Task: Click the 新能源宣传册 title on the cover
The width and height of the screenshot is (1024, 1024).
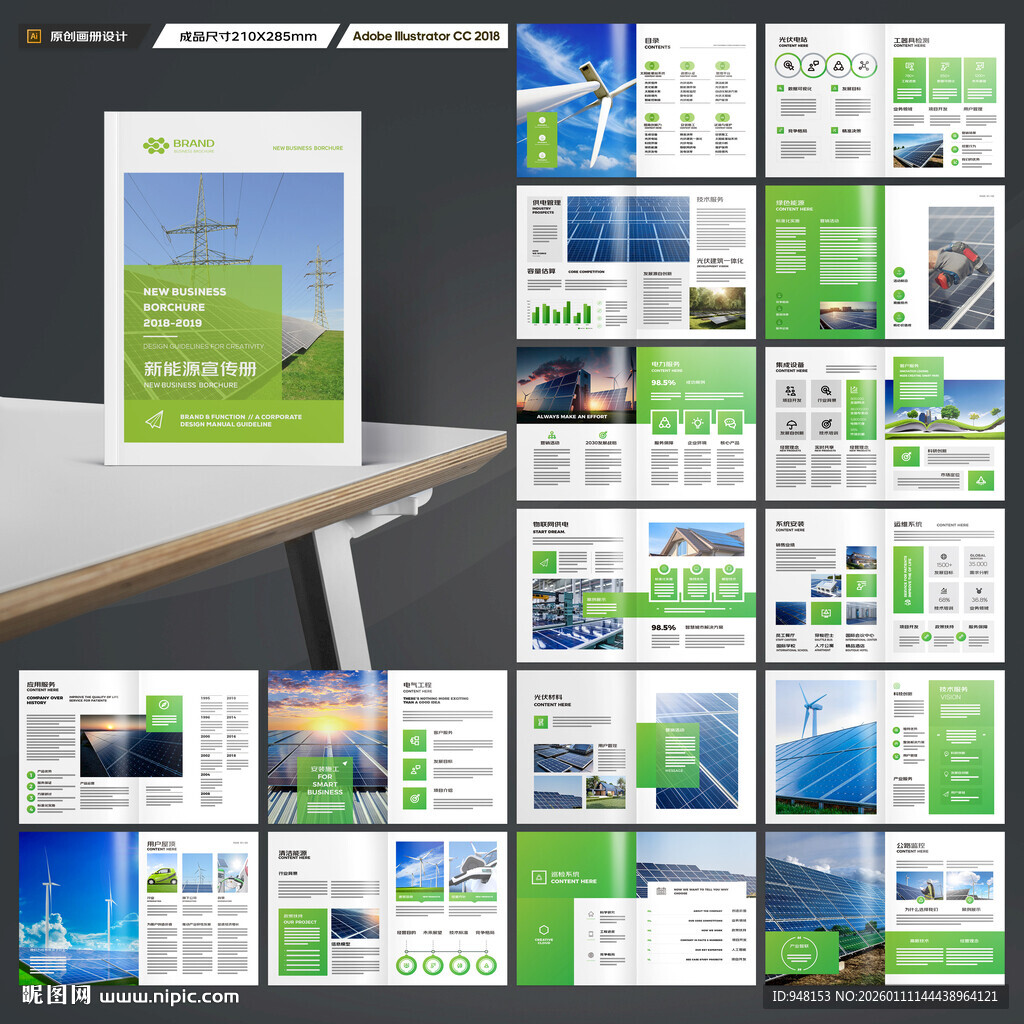Action: click(200, 369)
